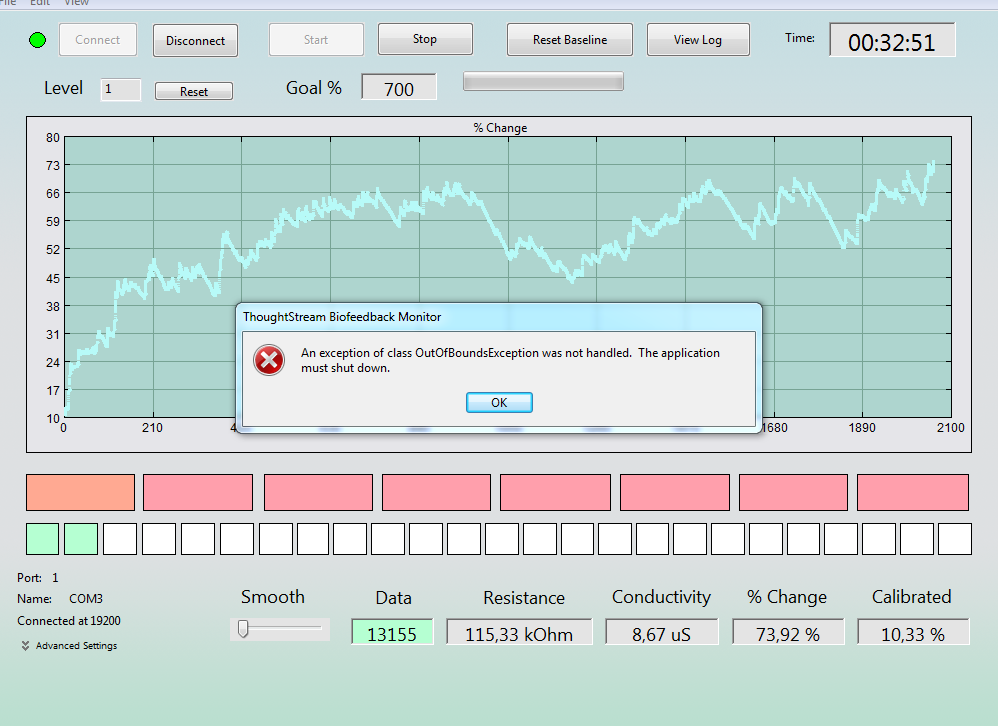Click the green connection status indicator

click(38, 40)
